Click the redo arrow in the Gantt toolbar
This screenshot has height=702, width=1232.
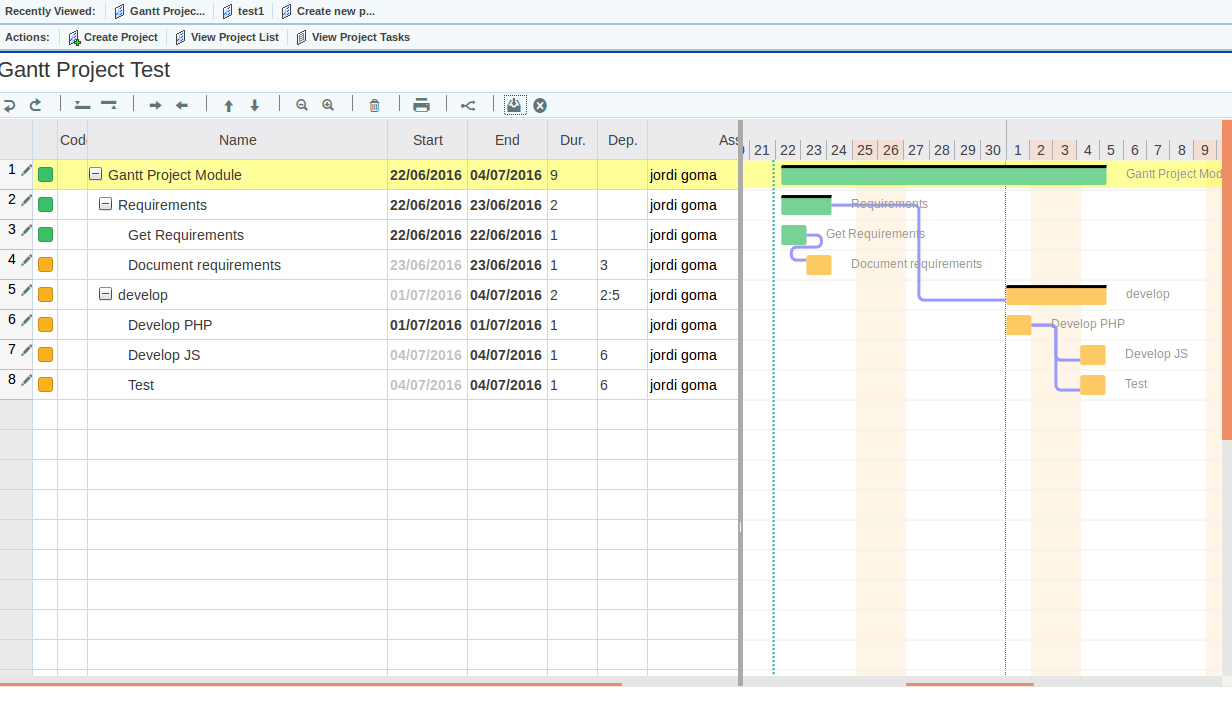pos(36,105)
